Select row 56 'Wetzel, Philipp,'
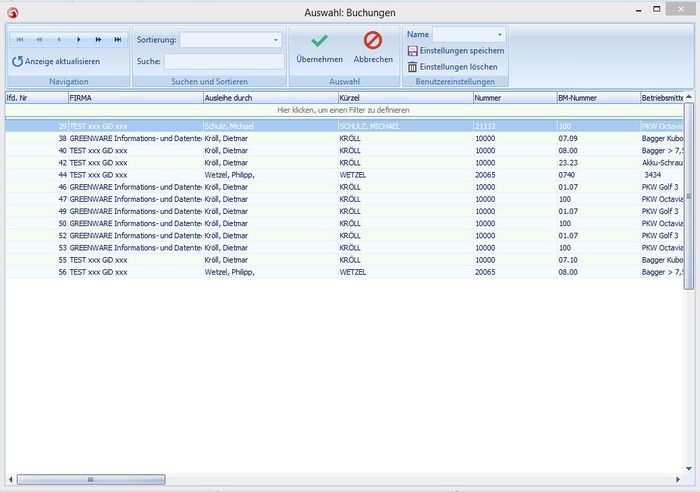This screenshot has width=700, height=492. coord(344,272)
